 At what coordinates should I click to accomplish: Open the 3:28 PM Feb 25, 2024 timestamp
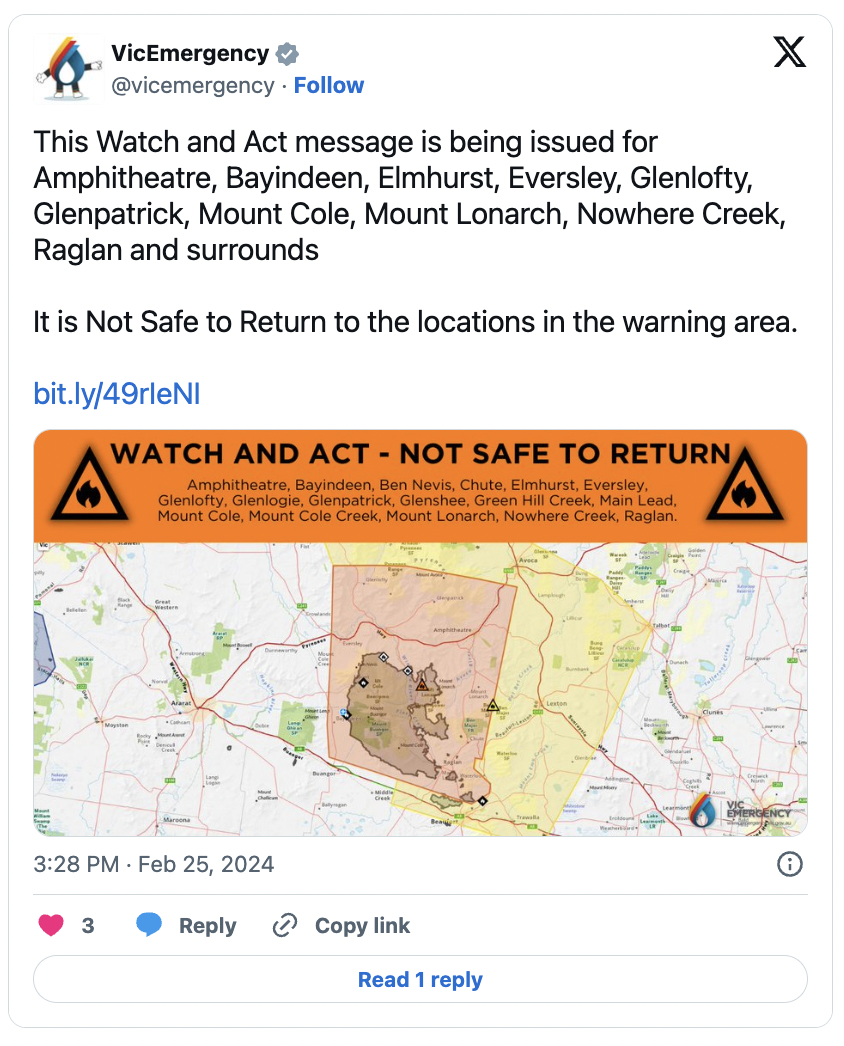(153, 864)
